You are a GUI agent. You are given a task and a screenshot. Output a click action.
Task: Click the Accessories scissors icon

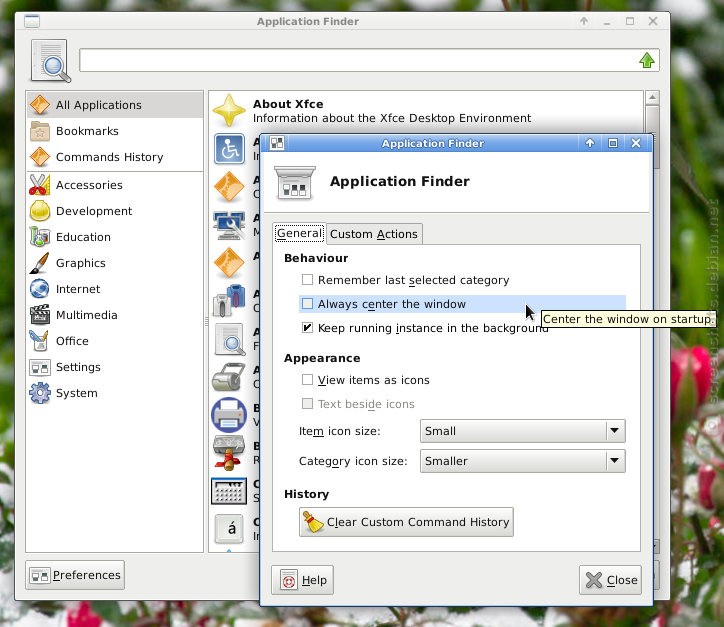click(40, 185)
